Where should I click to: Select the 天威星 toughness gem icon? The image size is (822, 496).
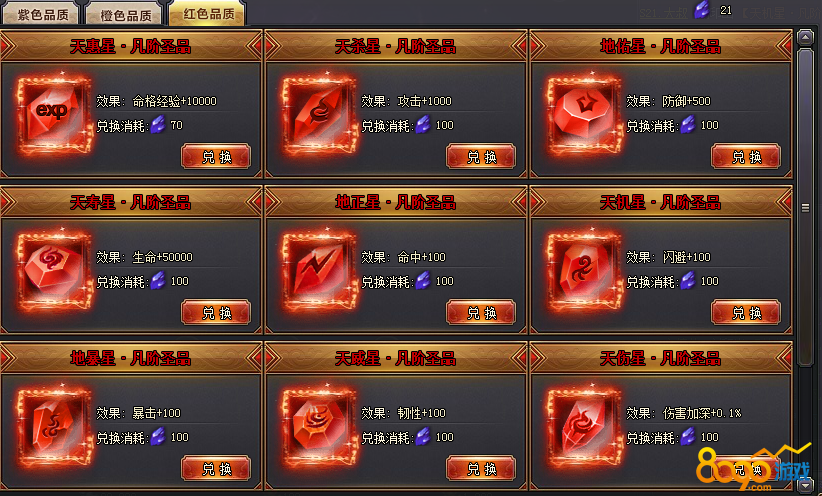[x=319, y=427]
